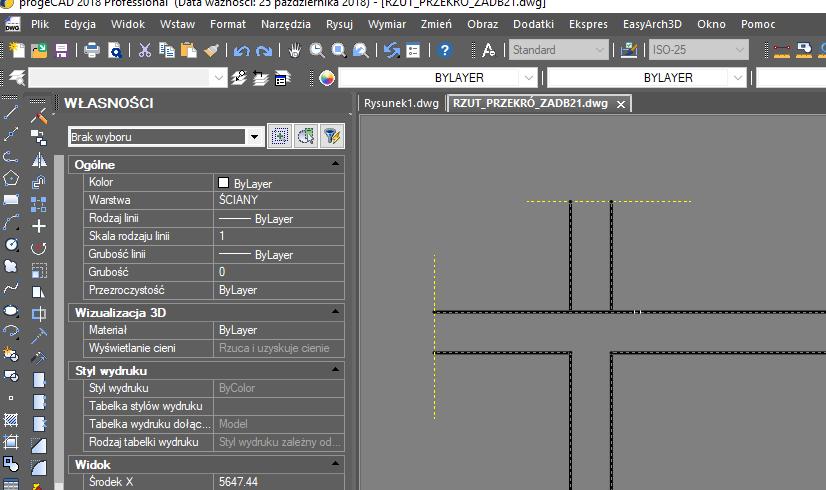Open text style icon with letter A

(x=488, y=50)
